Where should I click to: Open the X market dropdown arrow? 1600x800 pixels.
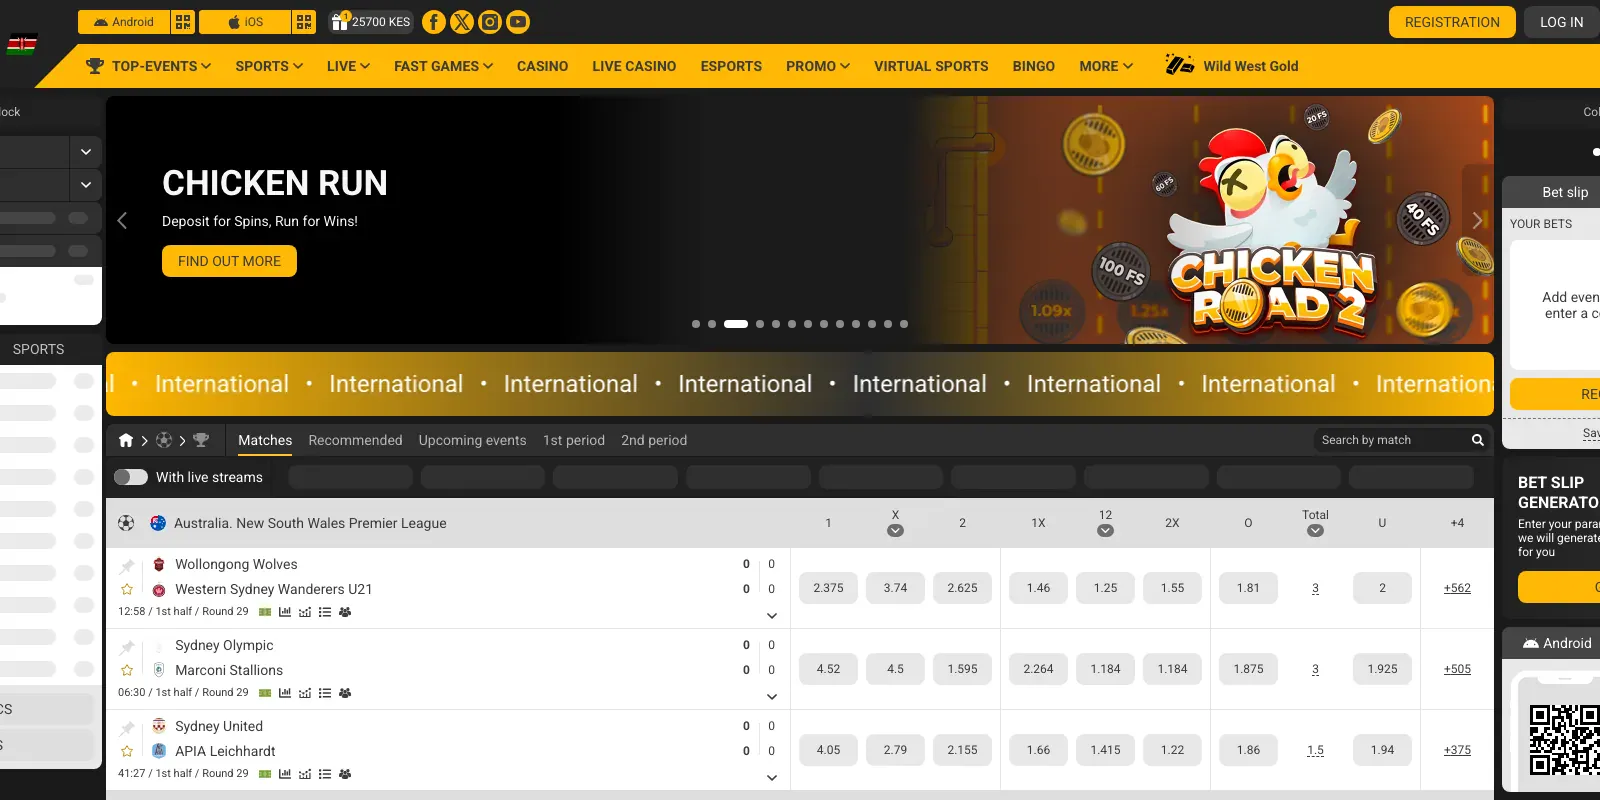tap(895, 531)
